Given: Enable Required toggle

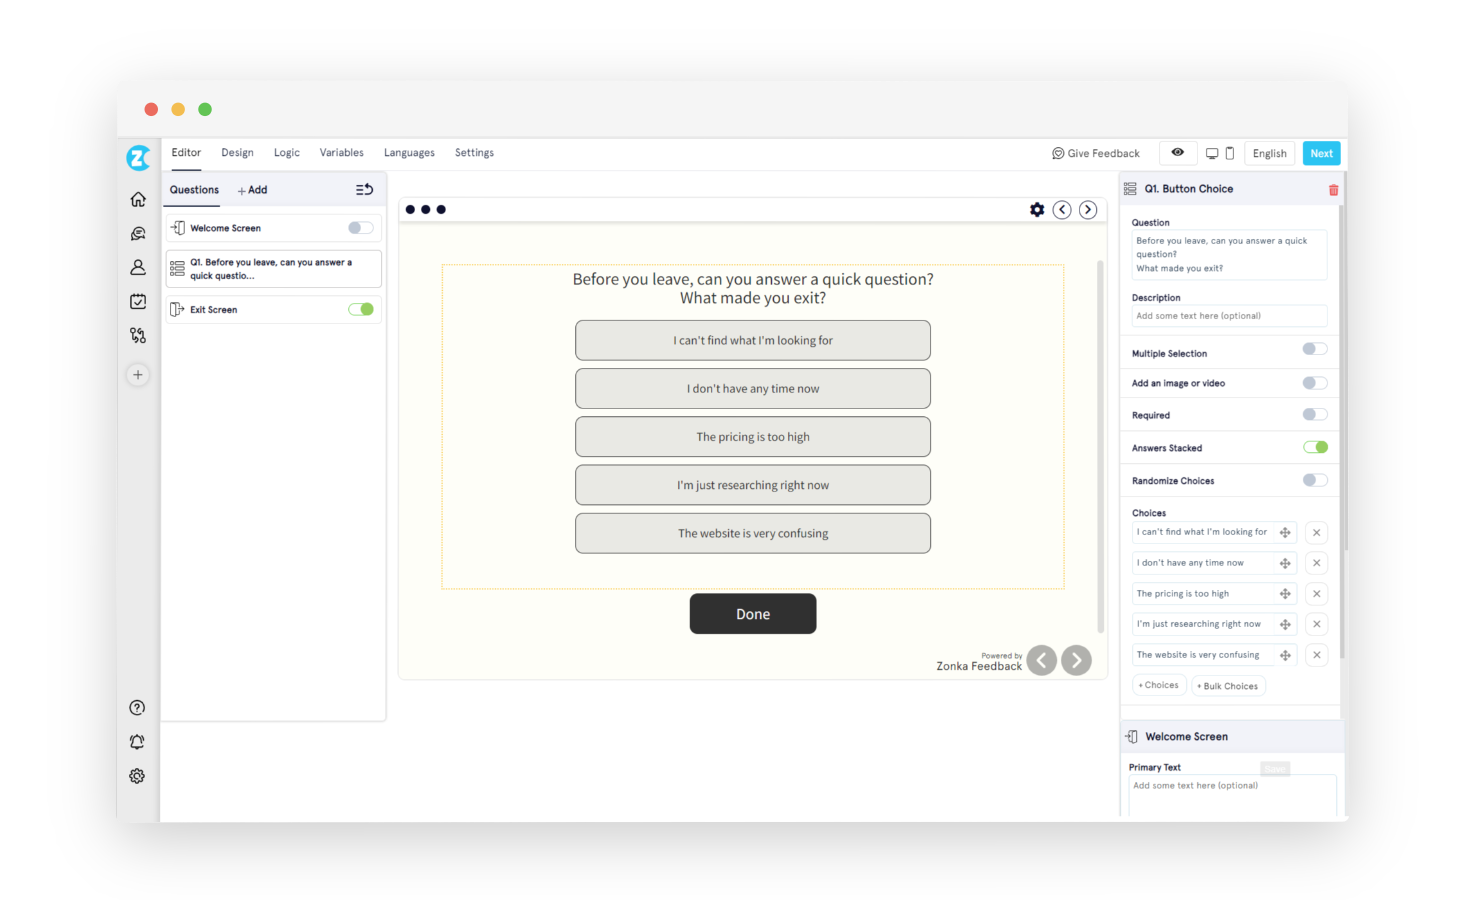Looking at the screenshot, I should click(x=1315, y=414).
